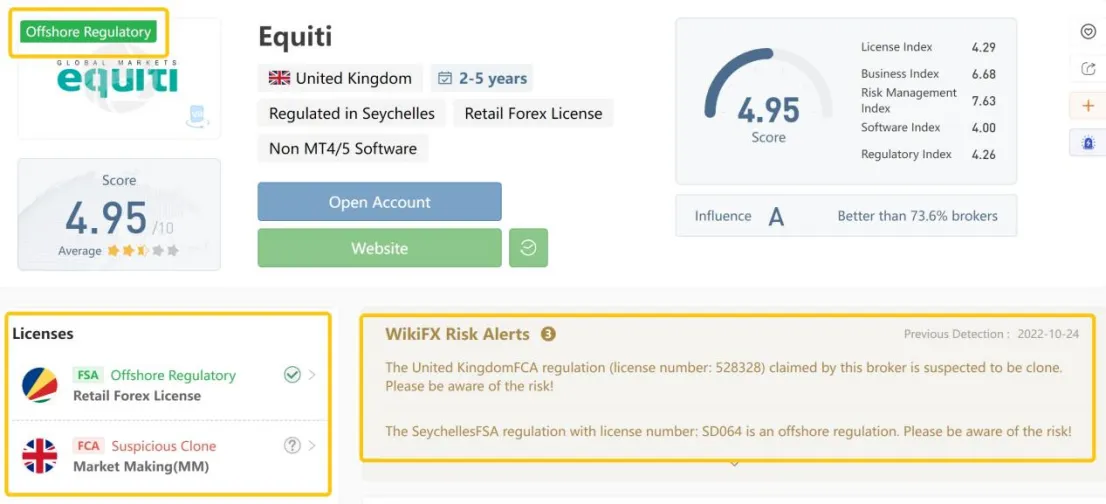Click Better than 73.6% brokers text
Image resolution: width=1106 pixels, height=504 pixels.
coord(917,216)
